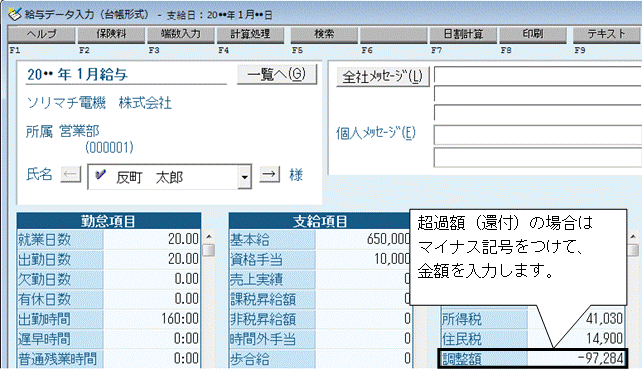Select the 有休日数 value cell
The height and width of the screenshot is (370, 642).
point(152,299)
